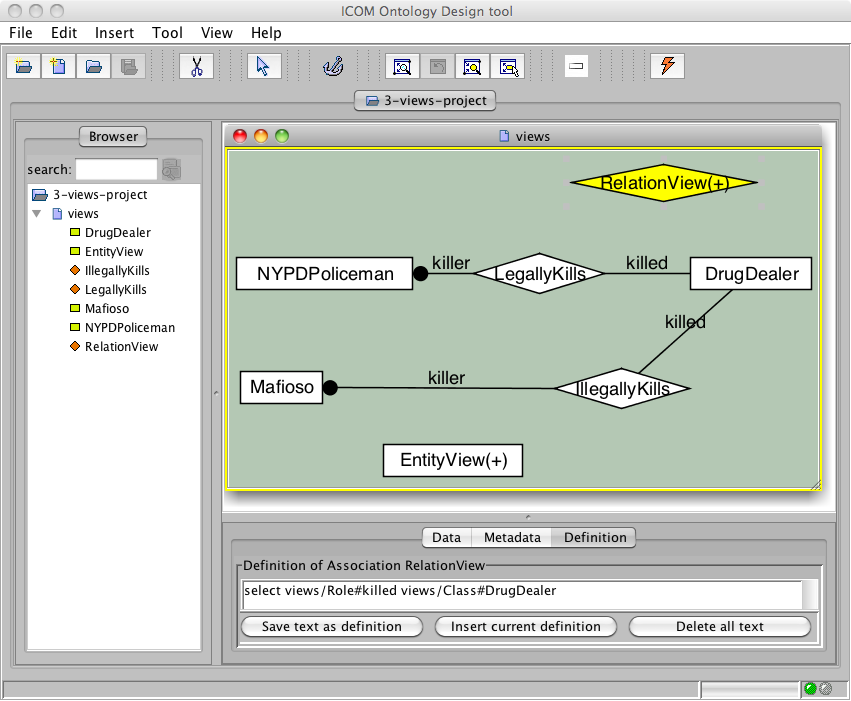The image size is (851, 701).
Task: Click the yellow square icon beside DrugDealer
Action: coord(75,232)
